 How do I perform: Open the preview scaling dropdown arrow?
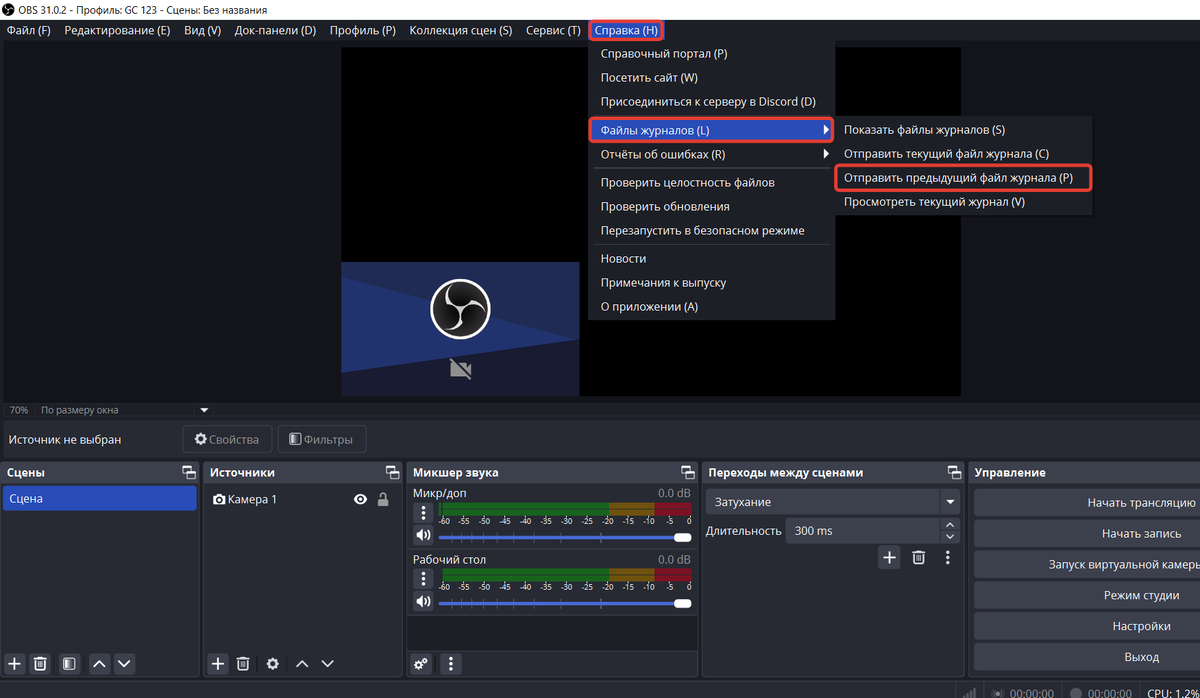(204, 410)
